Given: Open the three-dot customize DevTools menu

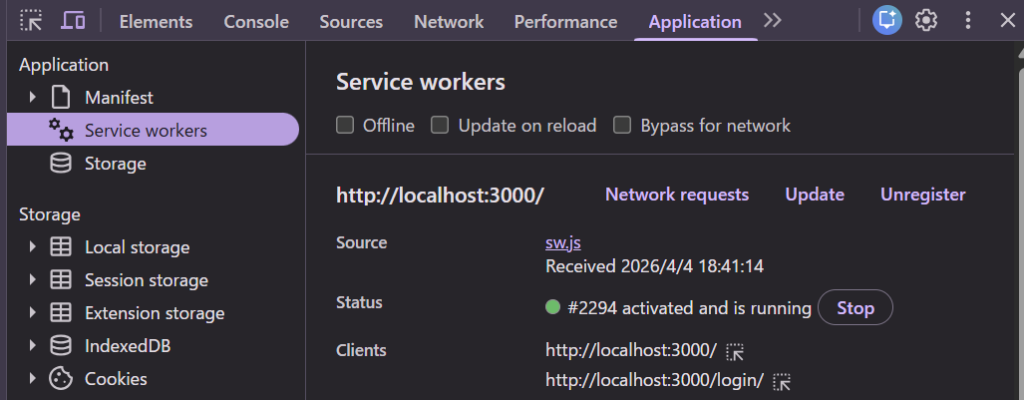Looking at the screenshot, I should [967, 21].
